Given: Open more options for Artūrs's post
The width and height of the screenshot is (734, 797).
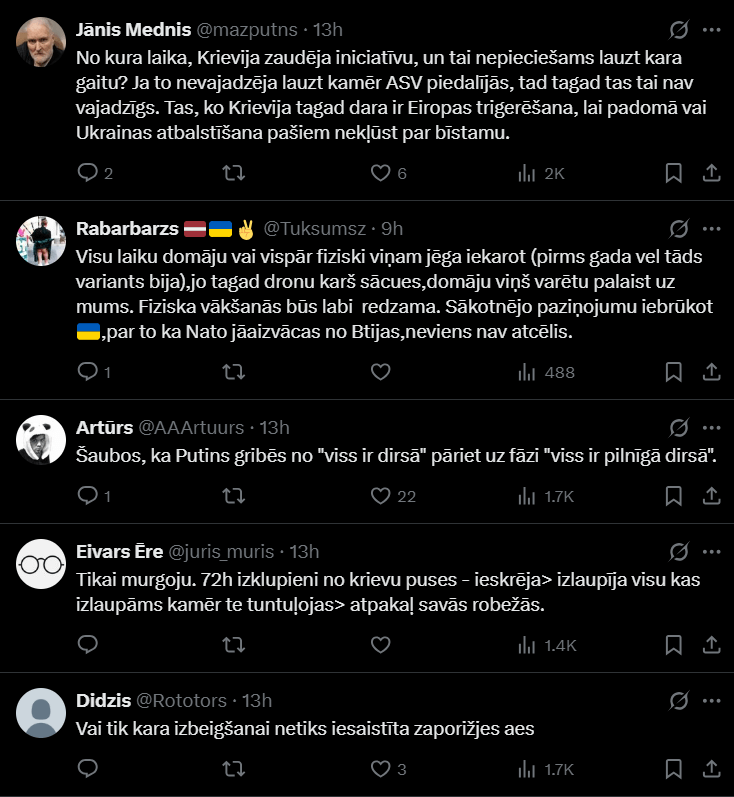Looking at the screenshot, I should (x=712, y=428).
